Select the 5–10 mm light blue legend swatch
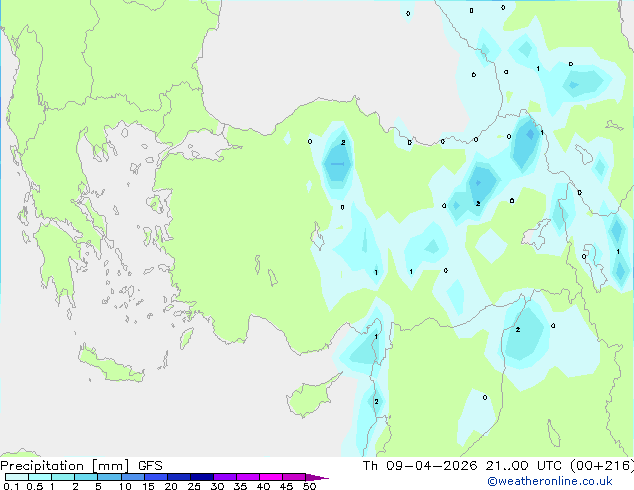 tap(109, 477)
